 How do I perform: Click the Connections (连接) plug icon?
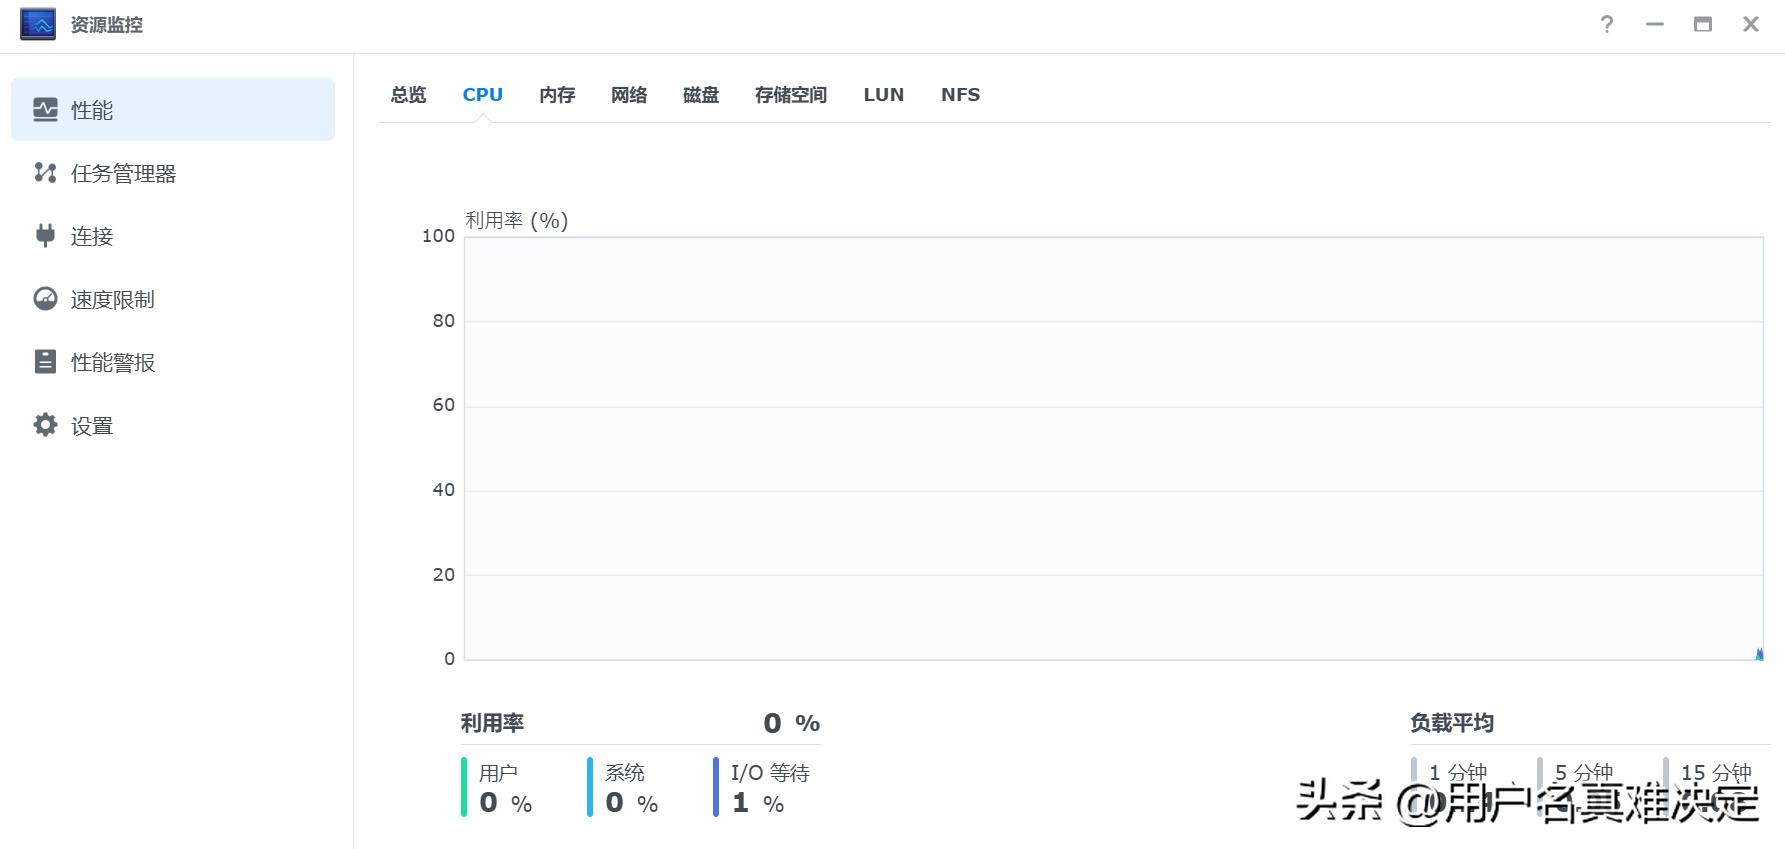click(x=46, y=236)
